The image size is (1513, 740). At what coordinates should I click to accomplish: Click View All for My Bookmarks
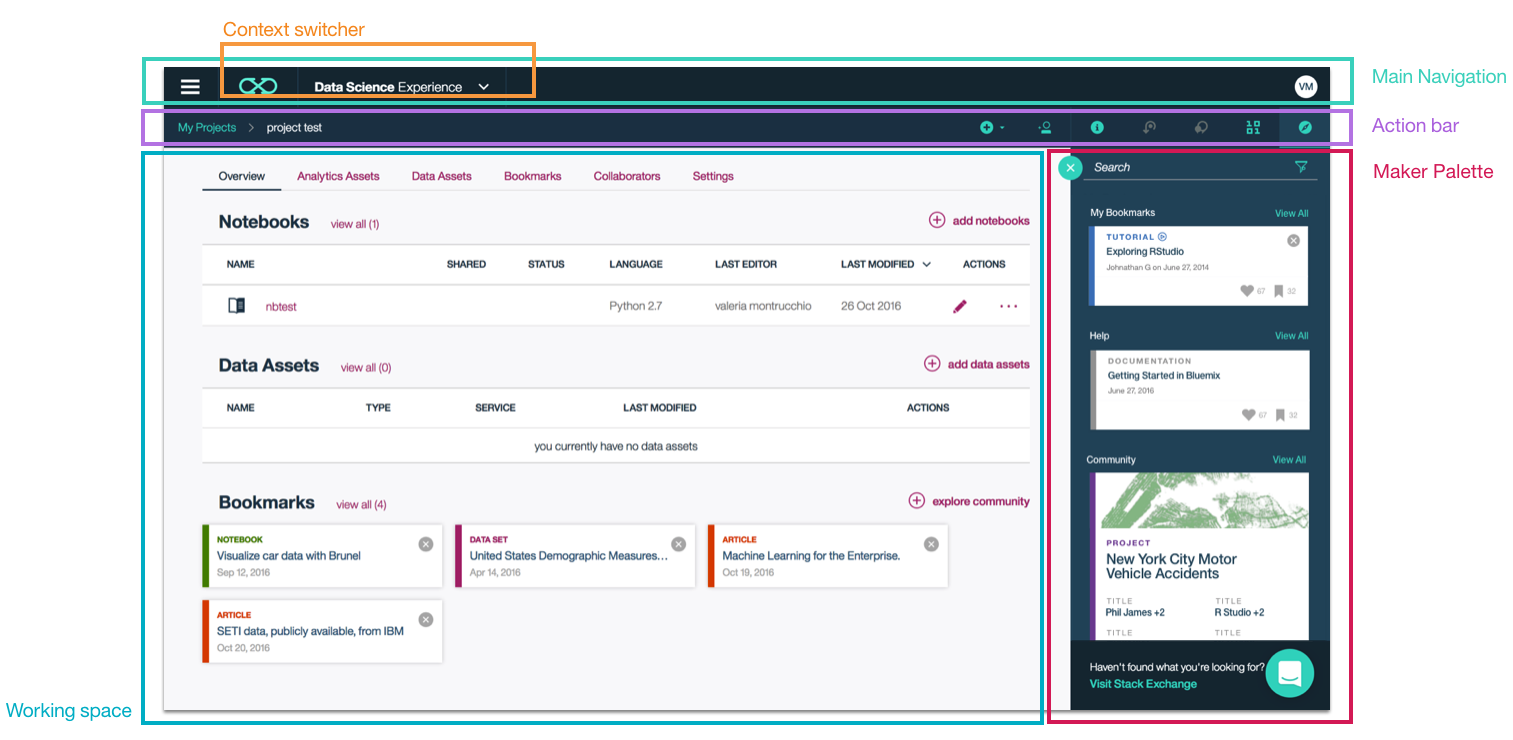click(x=1291, y=213)
